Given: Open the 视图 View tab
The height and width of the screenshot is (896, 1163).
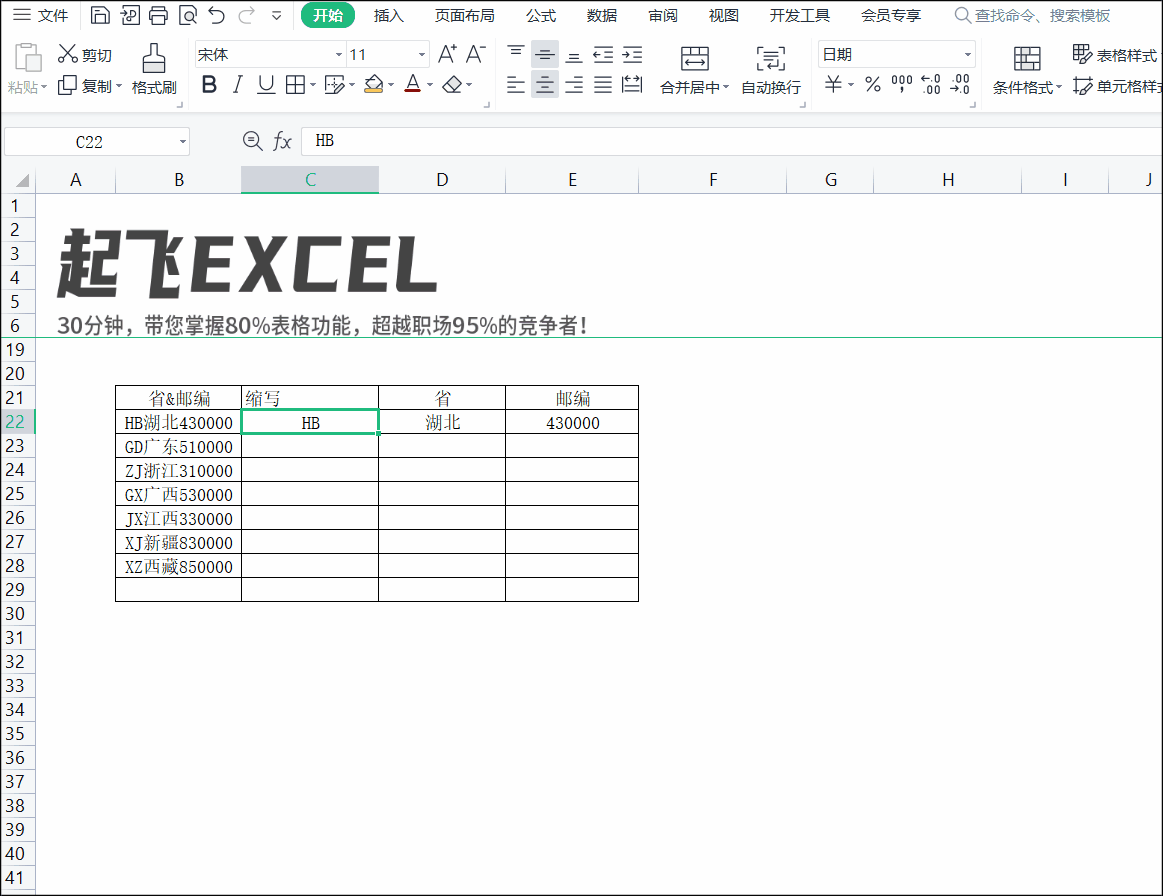Looking at the screenshot, I should point(723,15).
